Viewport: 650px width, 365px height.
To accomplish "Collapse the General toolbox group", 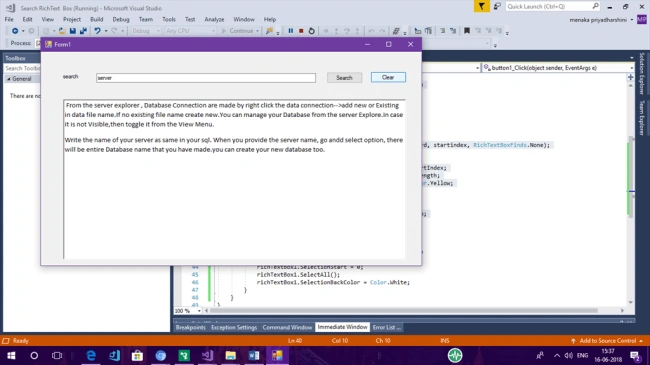I will point(8,79).
